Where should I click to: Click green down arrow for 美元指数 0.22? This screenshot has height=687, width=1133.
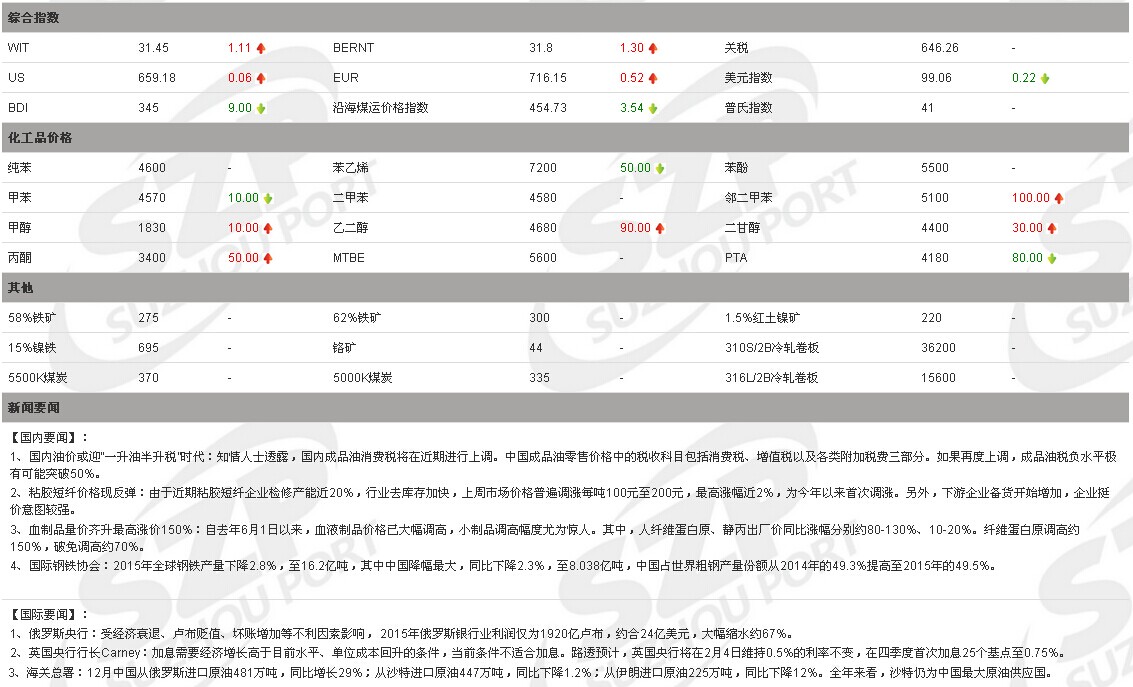pos(1045,78)
